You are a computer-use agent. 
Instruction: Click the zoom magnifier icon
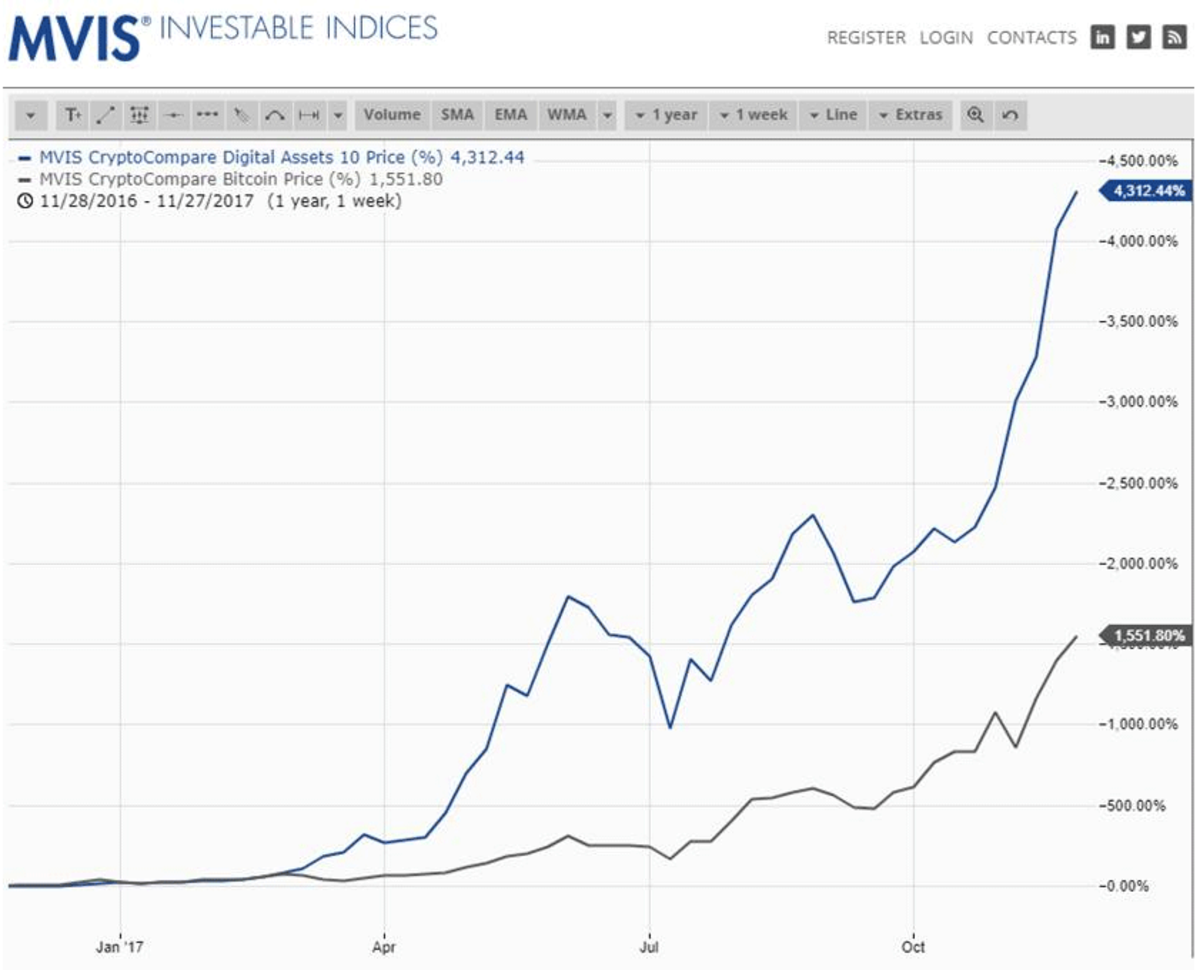click(x=976, y=115)
